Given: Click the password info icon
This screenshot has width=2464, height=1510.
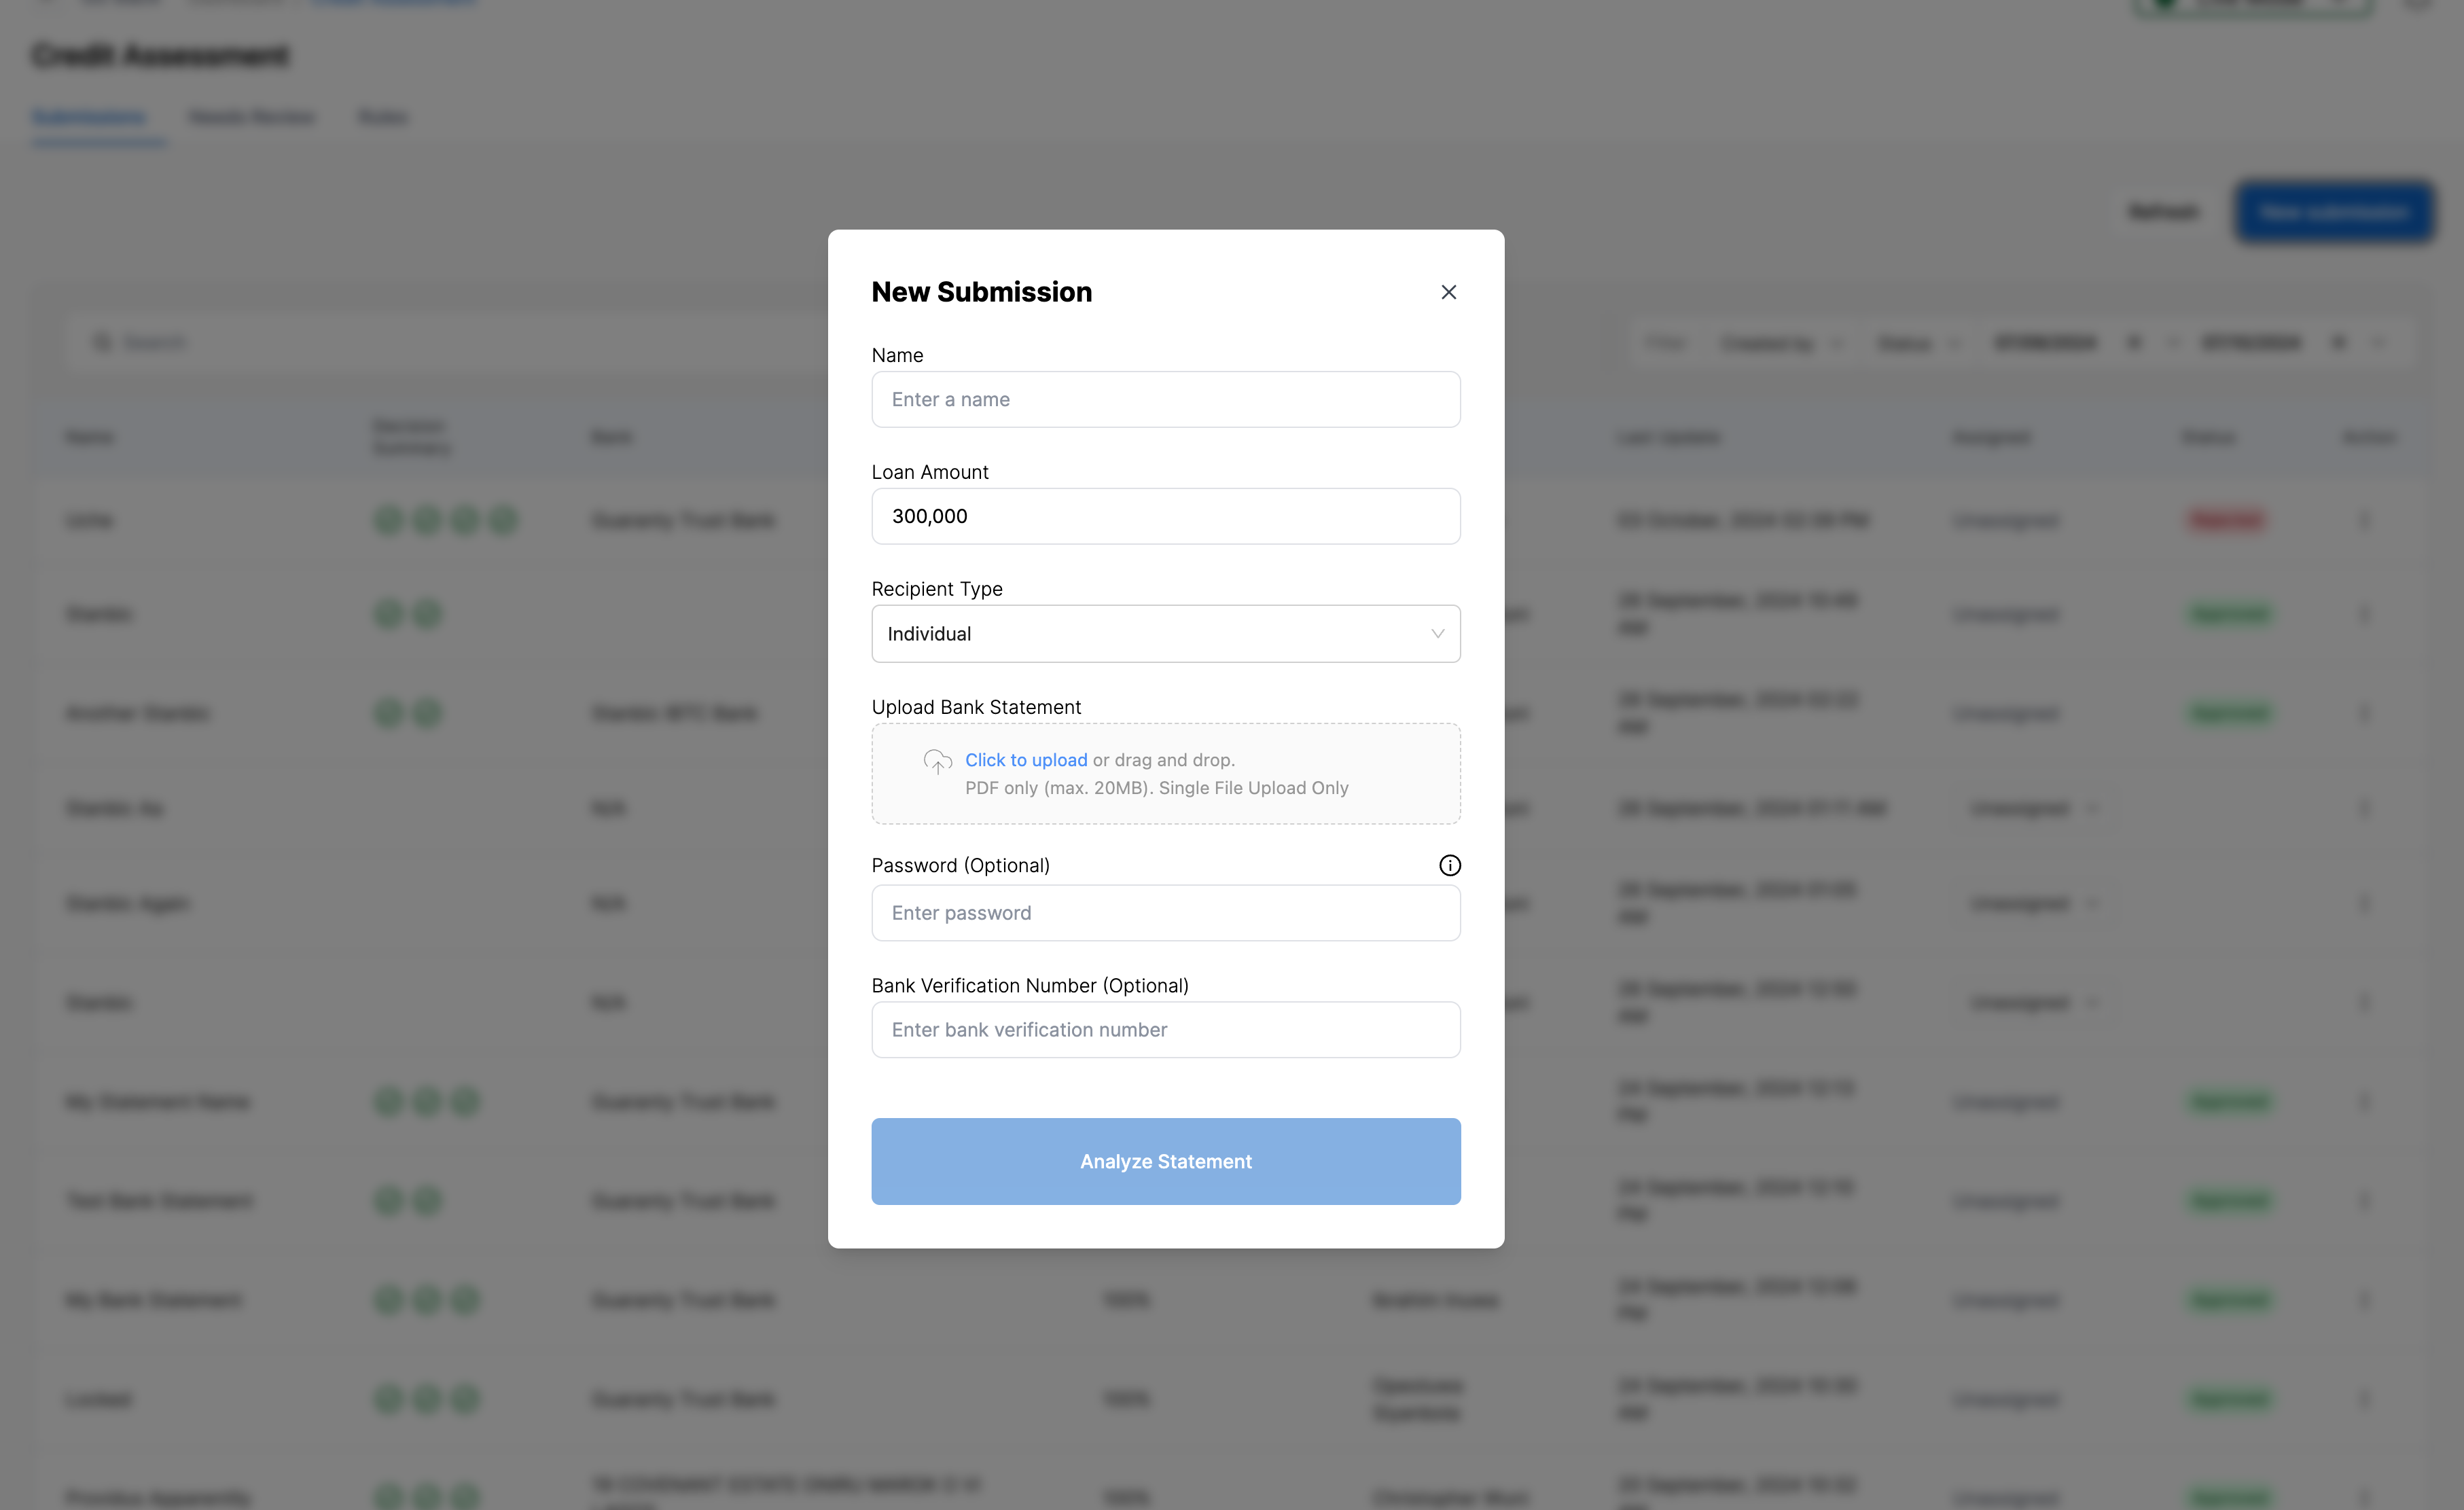Looking at the screenshot, I should click(1449, 865).
